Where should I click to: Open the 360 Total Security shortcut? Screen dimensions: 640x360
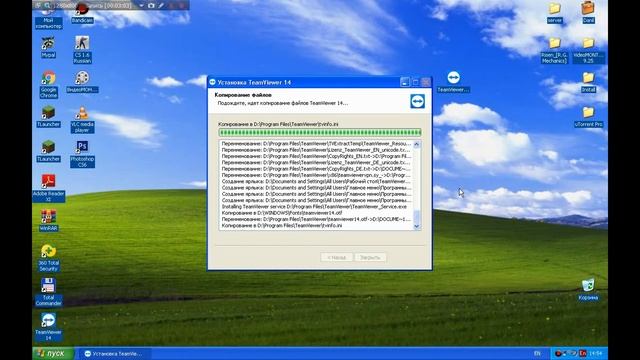(48, 258)
